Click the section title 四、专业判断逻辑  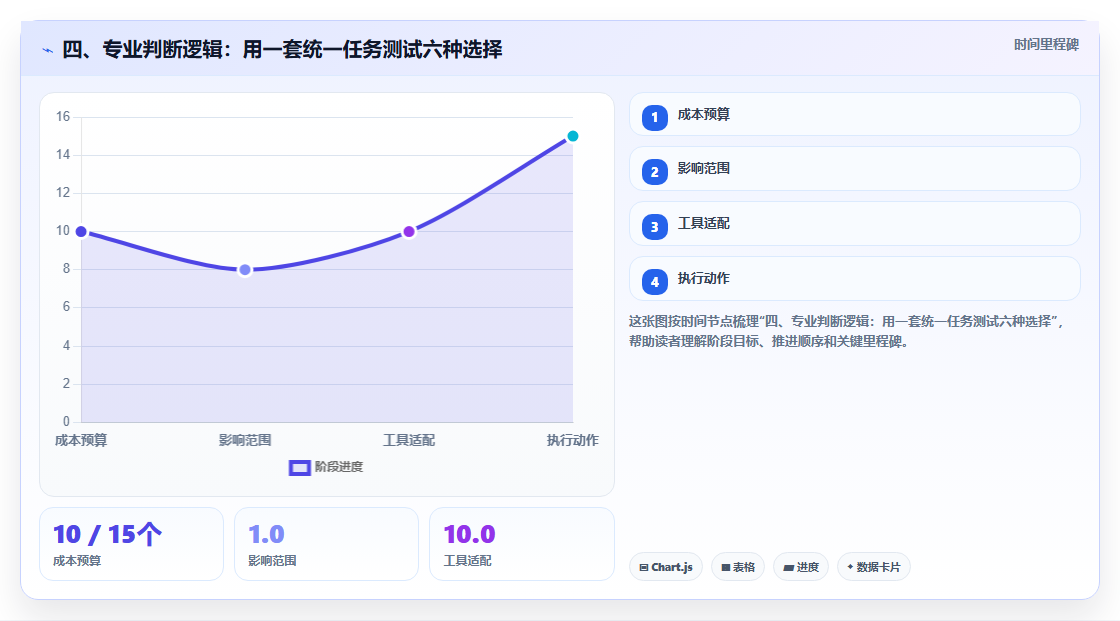click(282, 49)
